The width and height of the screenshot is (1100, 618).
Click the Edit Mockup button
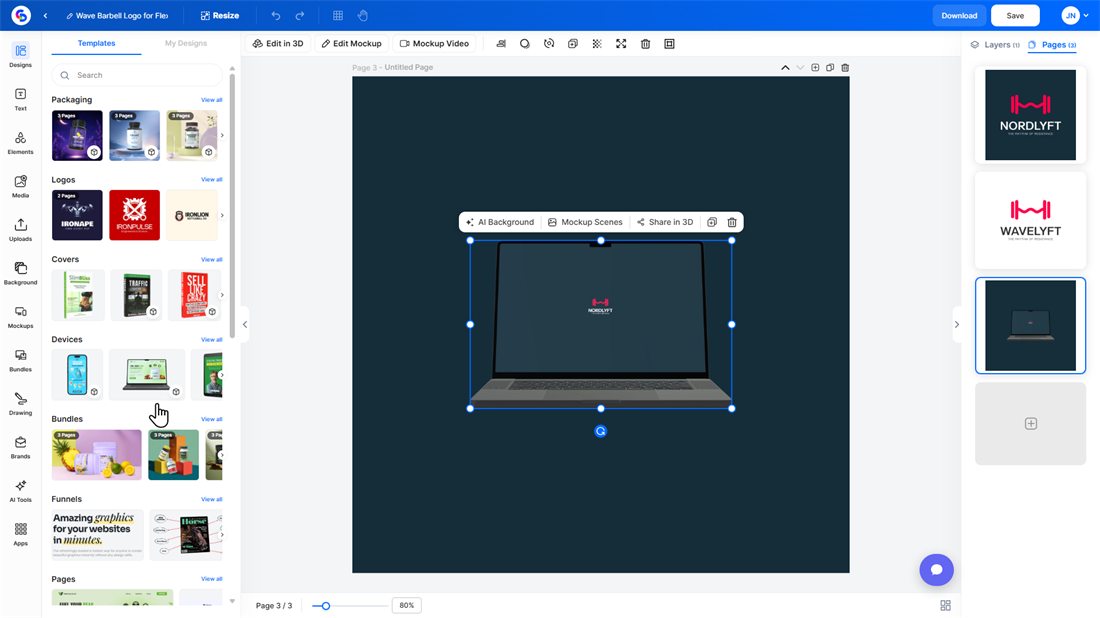coord(351,43)
